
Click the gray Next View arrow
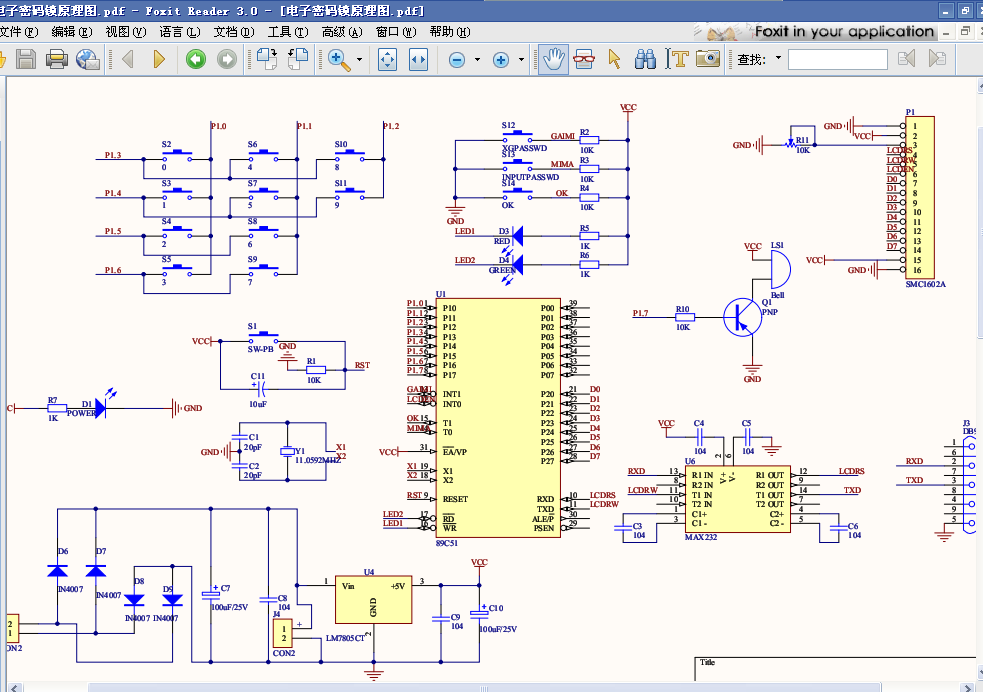pos(227,60)
